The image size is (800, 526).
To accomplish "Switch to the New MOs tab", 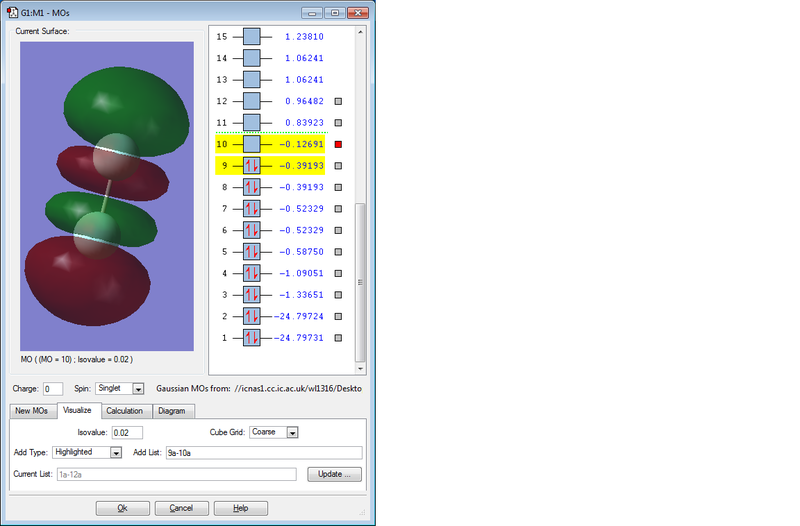I will [32, 411].
